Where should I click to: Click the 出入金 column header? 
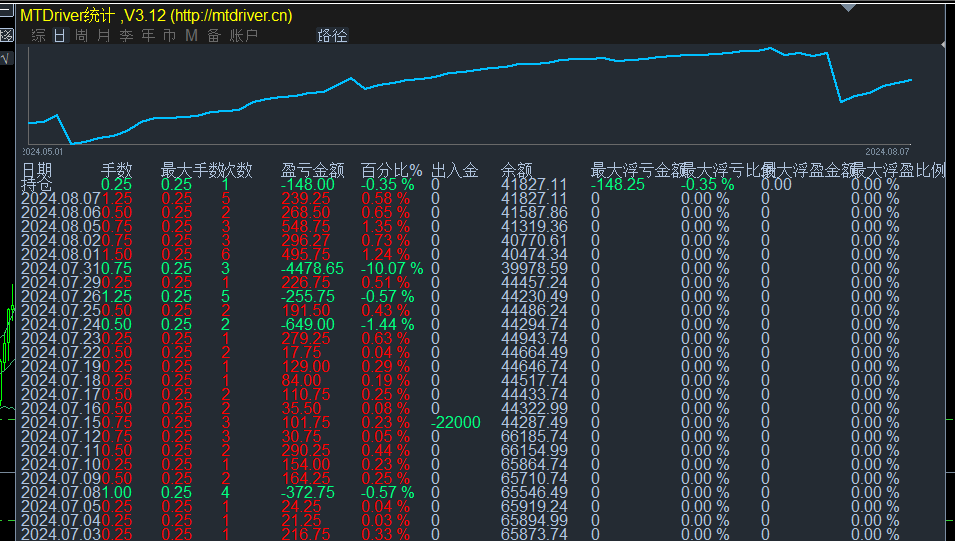click(454, 171)
